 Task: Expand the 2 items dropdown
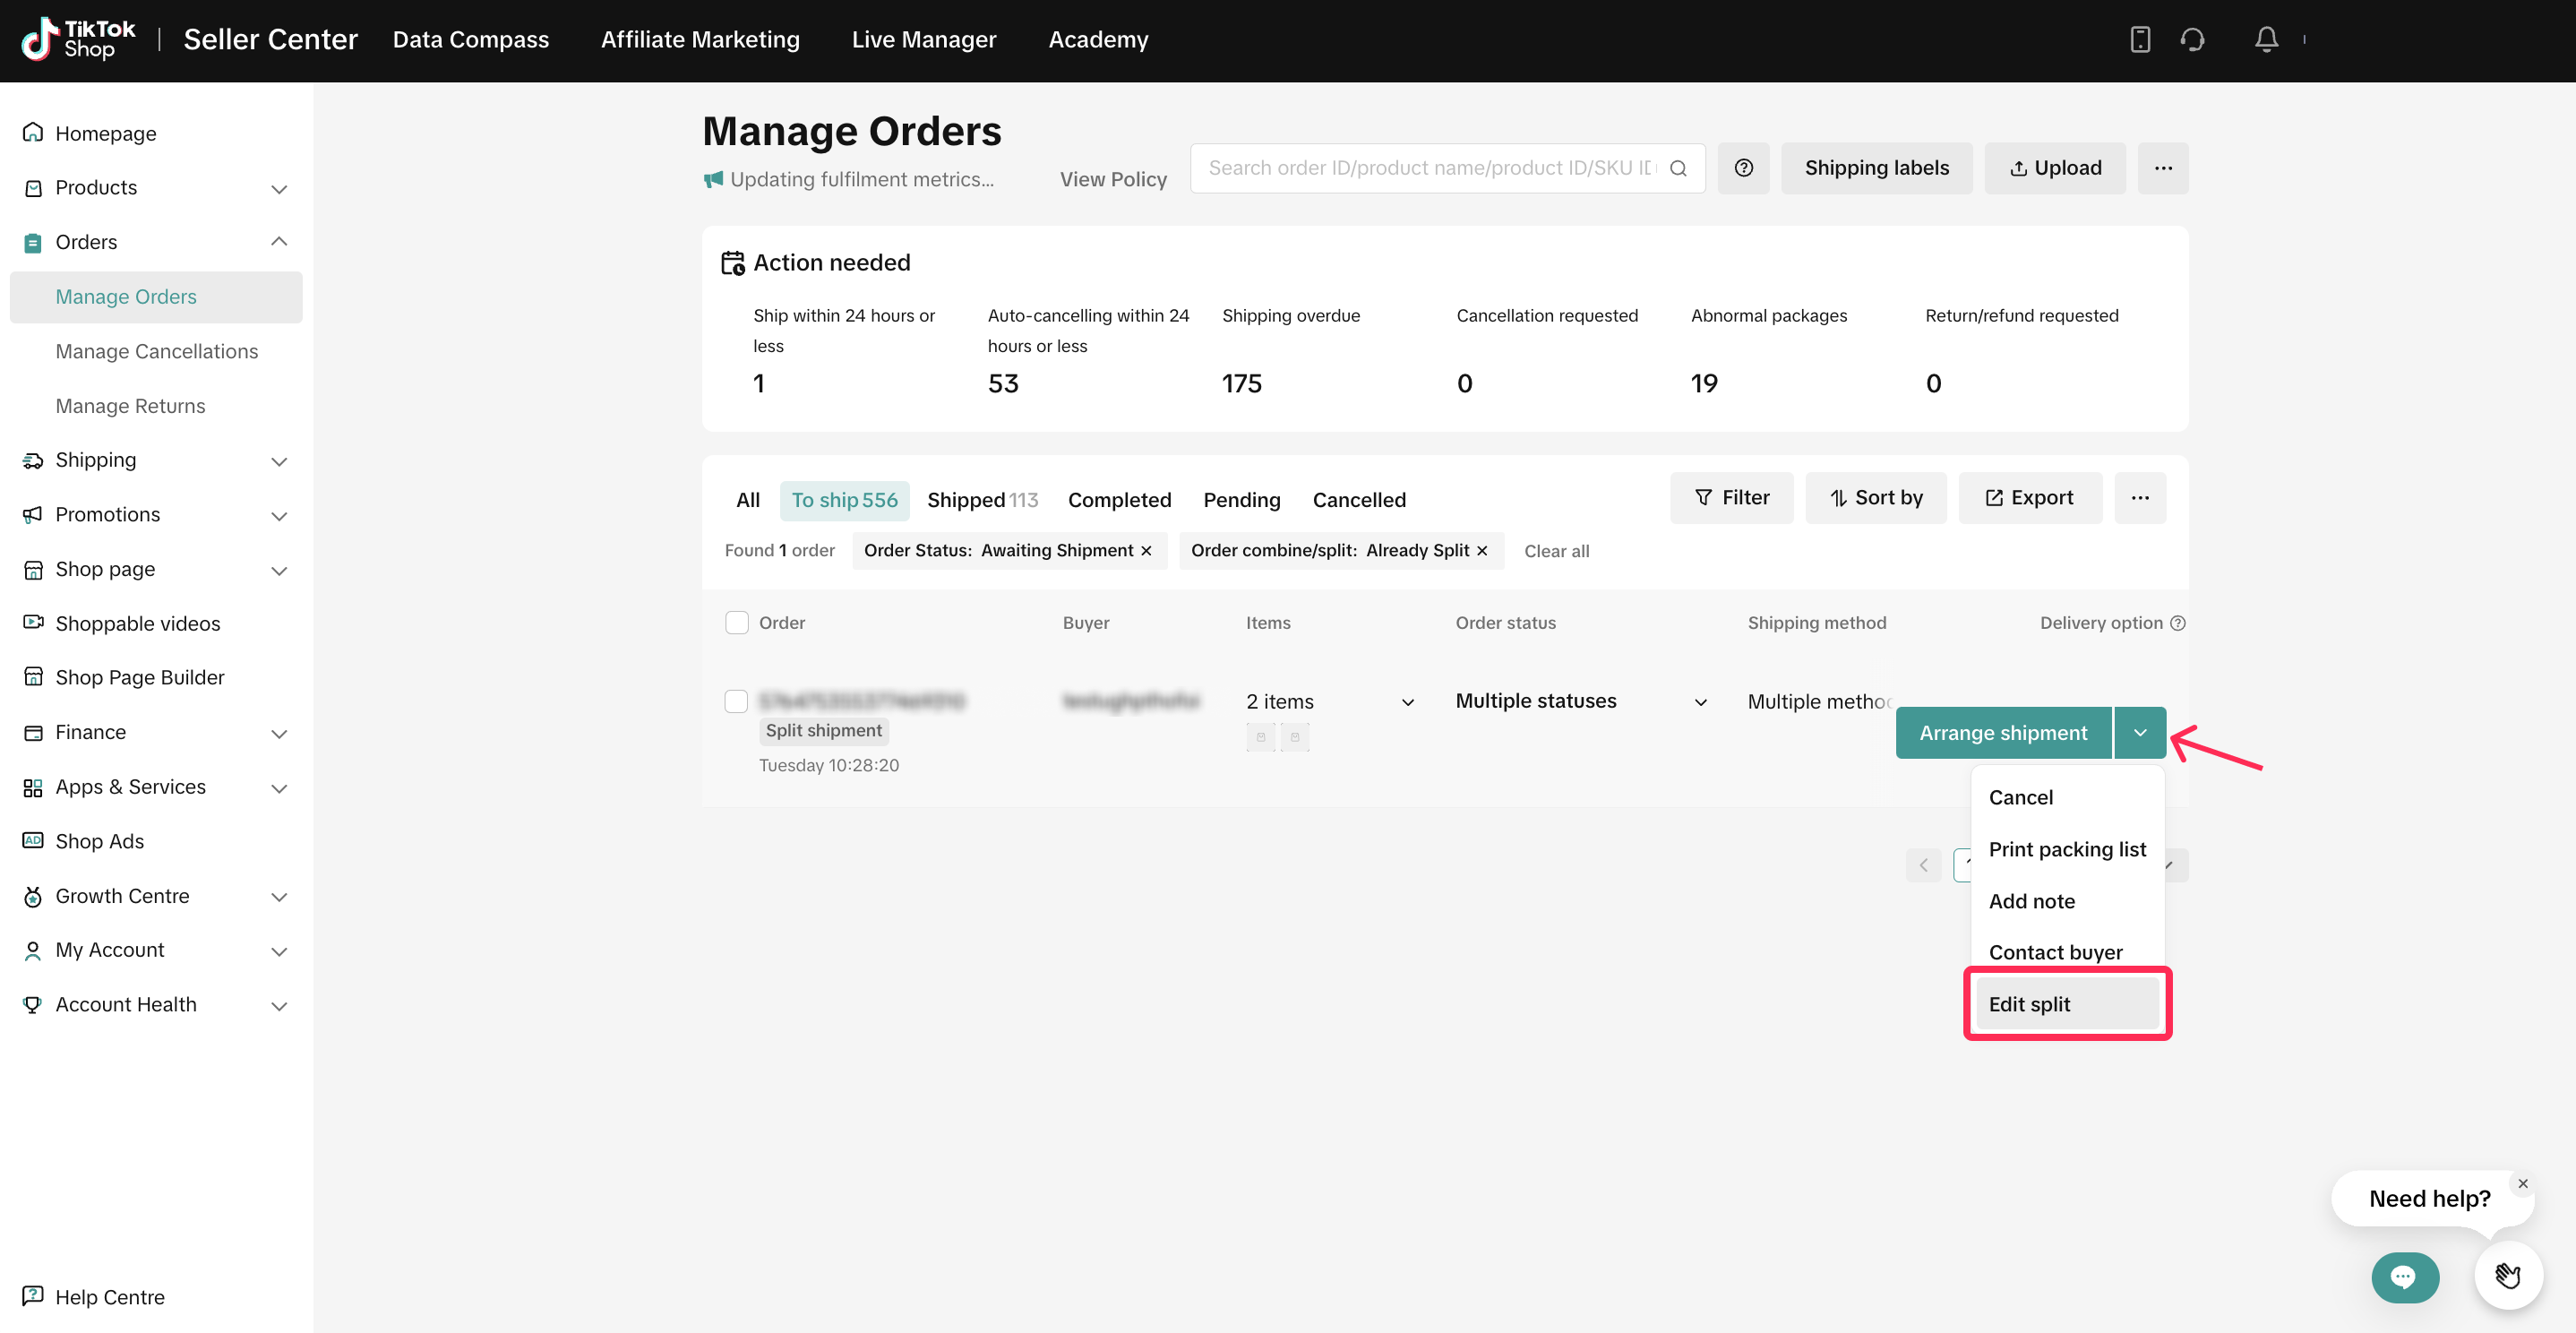(x=1407, y=702)
